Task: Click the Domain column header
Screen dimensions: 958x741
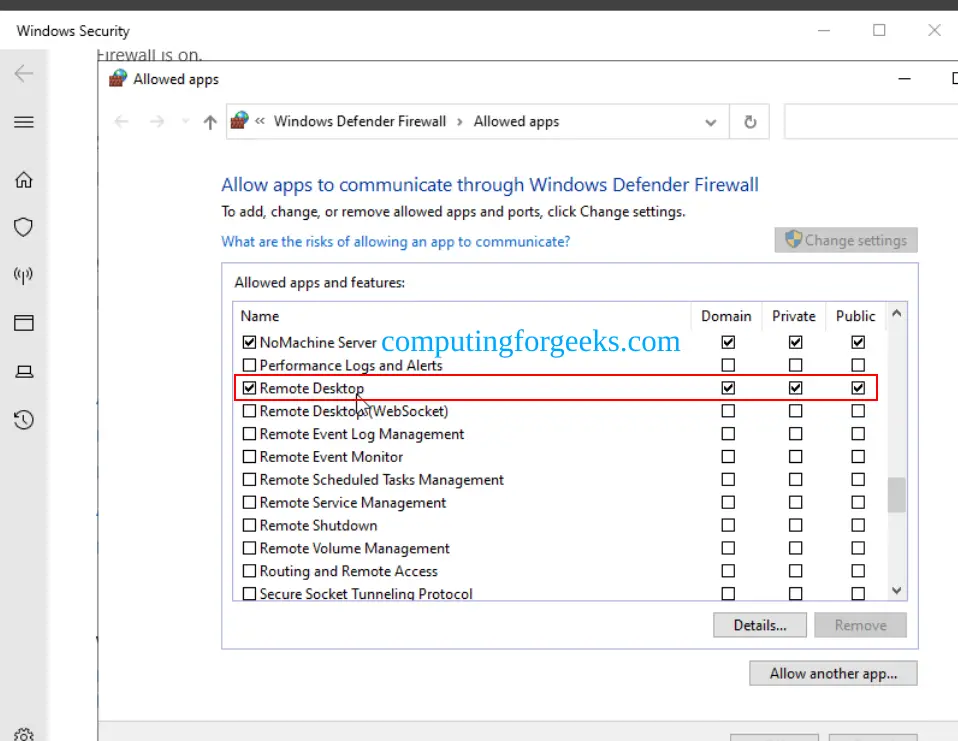Action: point(726,316)
